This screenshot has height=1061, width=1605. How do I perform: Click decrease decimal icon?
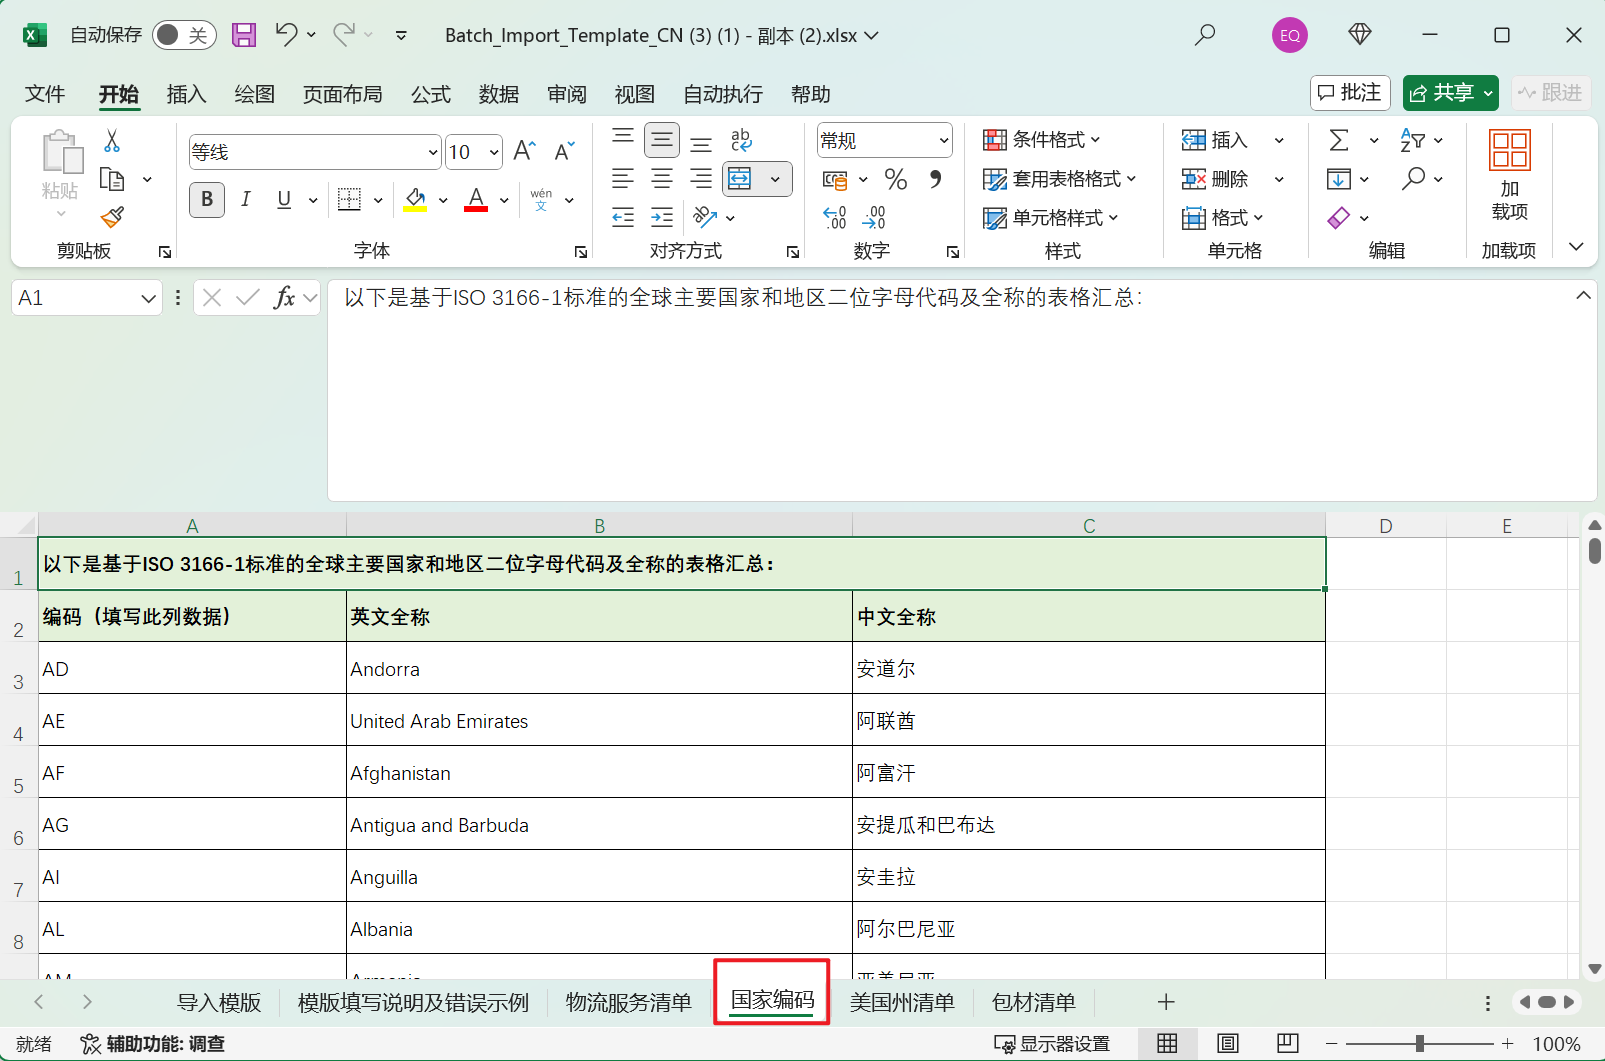874,217
